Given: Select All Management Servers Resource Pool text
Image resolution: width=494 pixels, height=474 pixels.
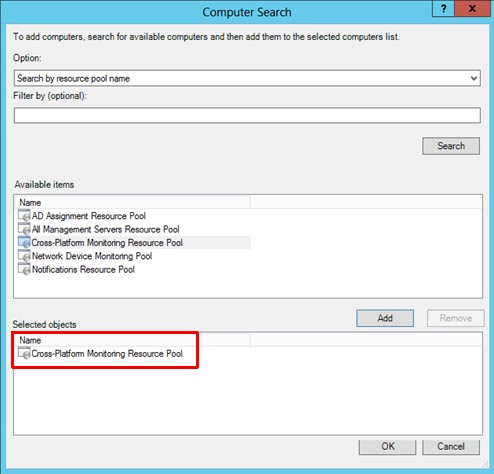Looking at the screenshot, I should click(106, 229).
